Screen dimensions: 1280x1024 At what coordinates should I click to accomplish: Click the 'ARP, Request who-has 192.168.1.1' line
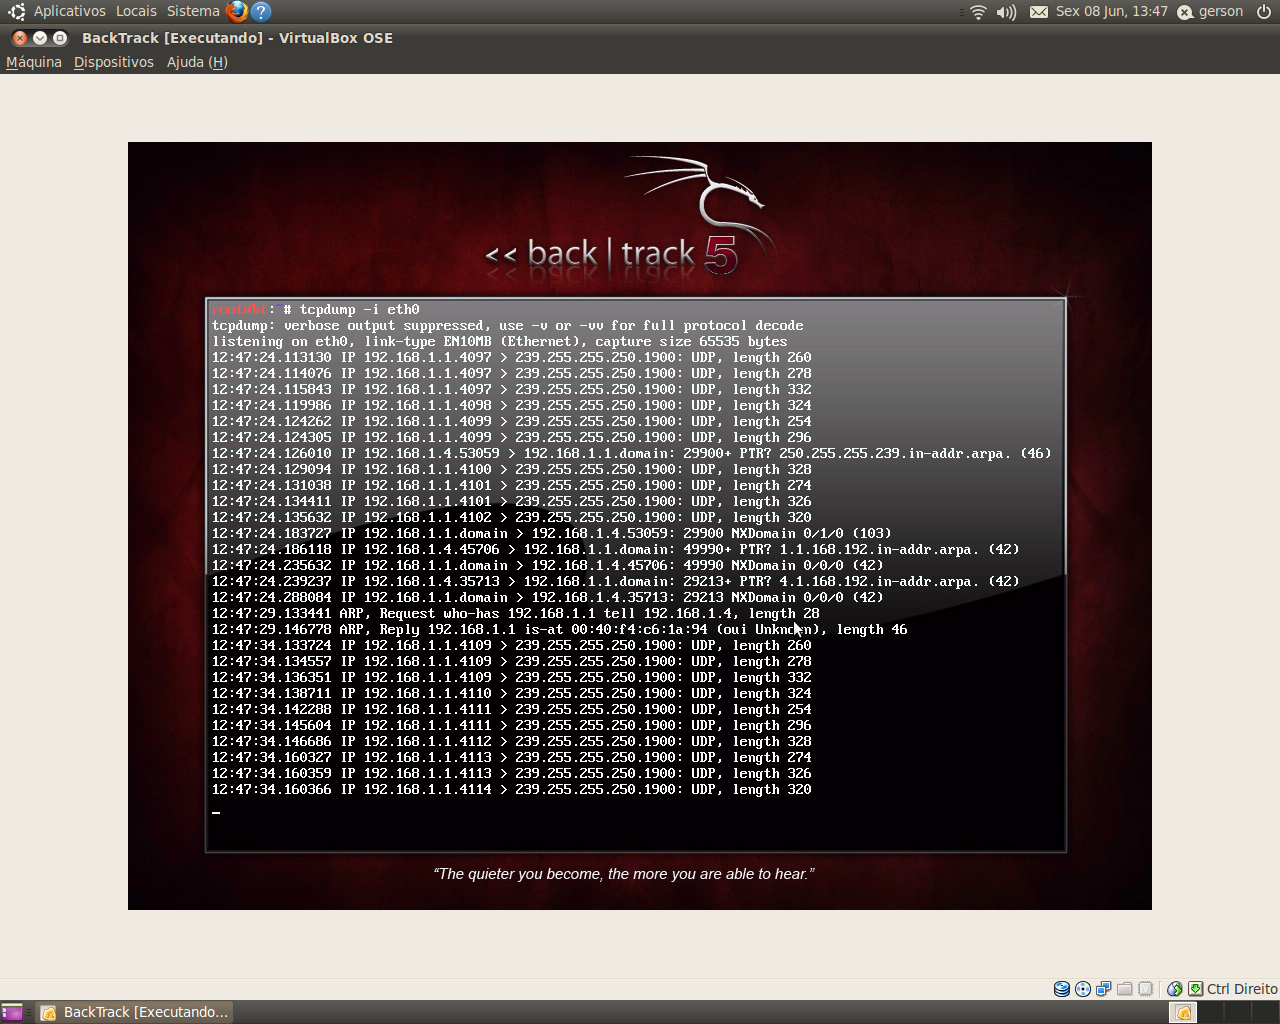(x=515, y=614)
